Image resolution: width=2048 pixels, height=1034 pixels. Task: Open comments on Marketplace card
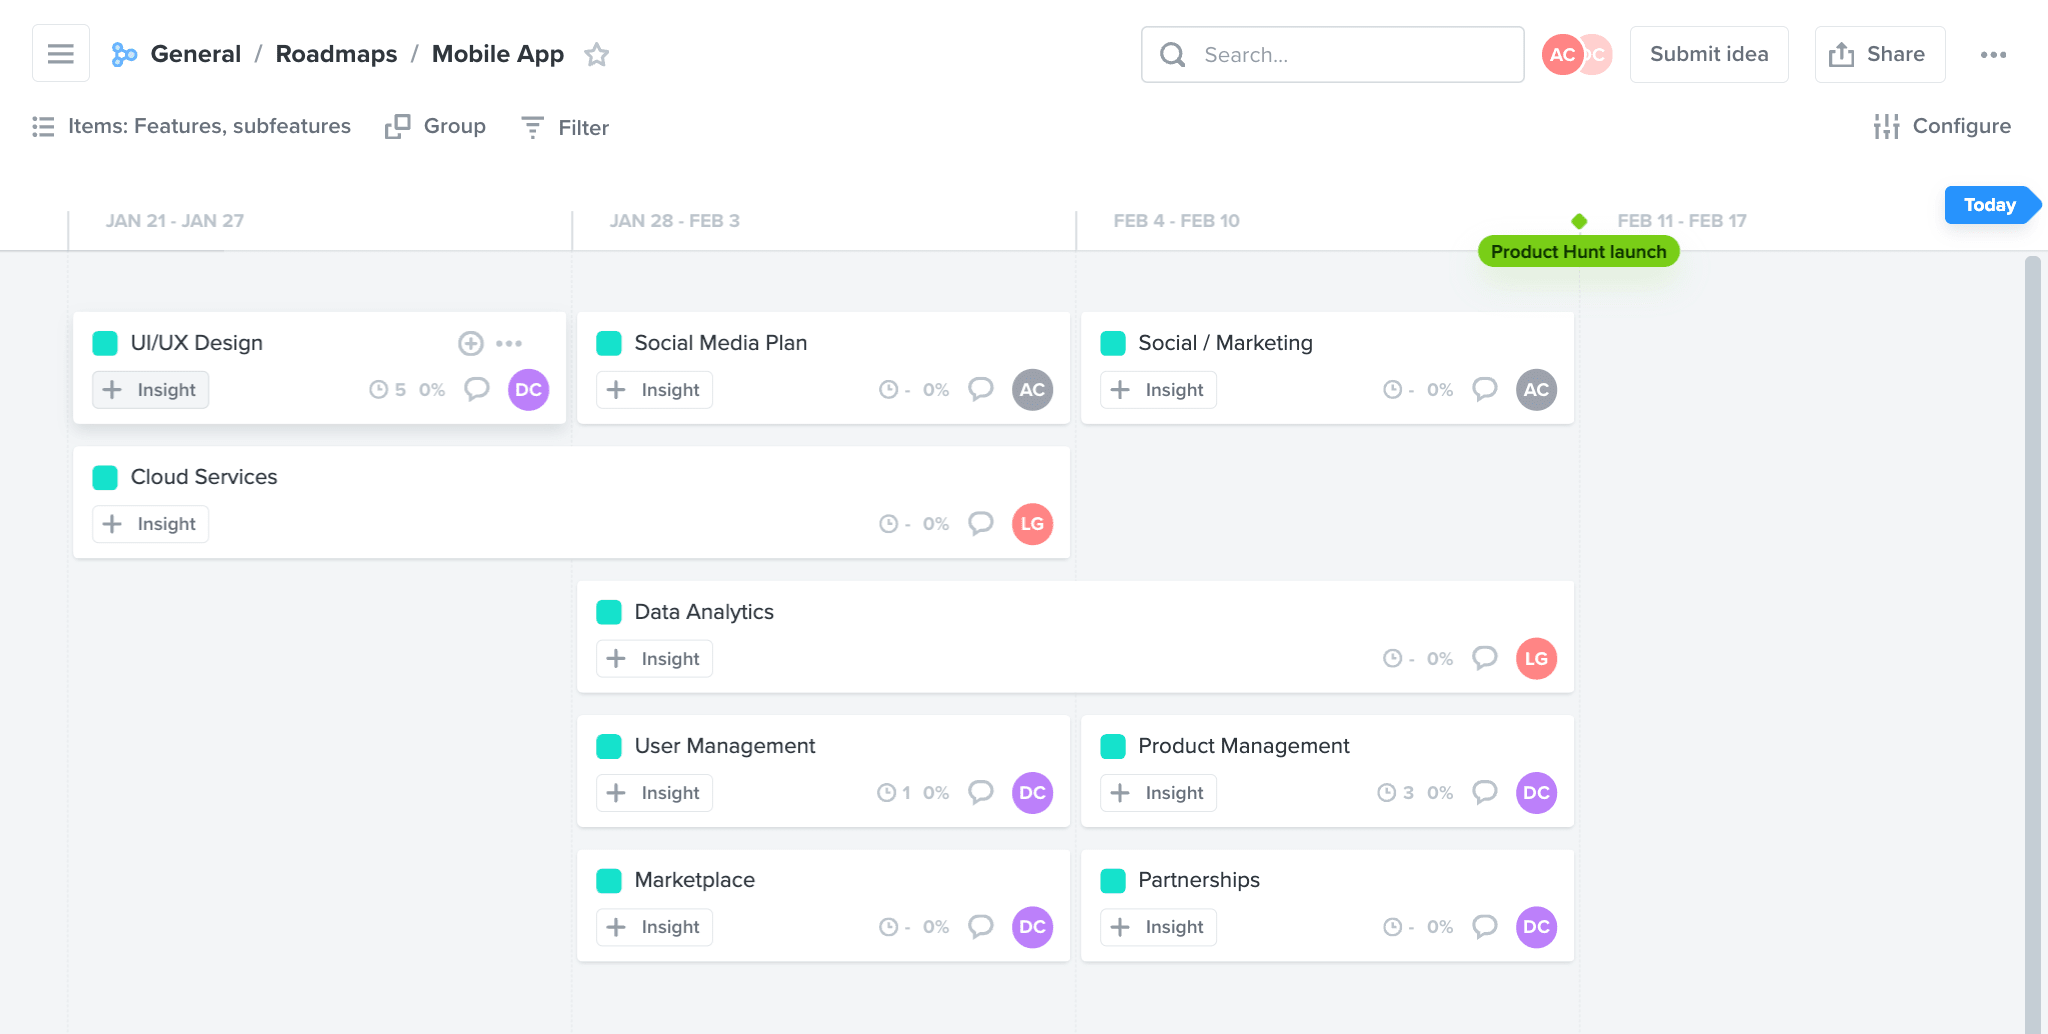(981, 926)
